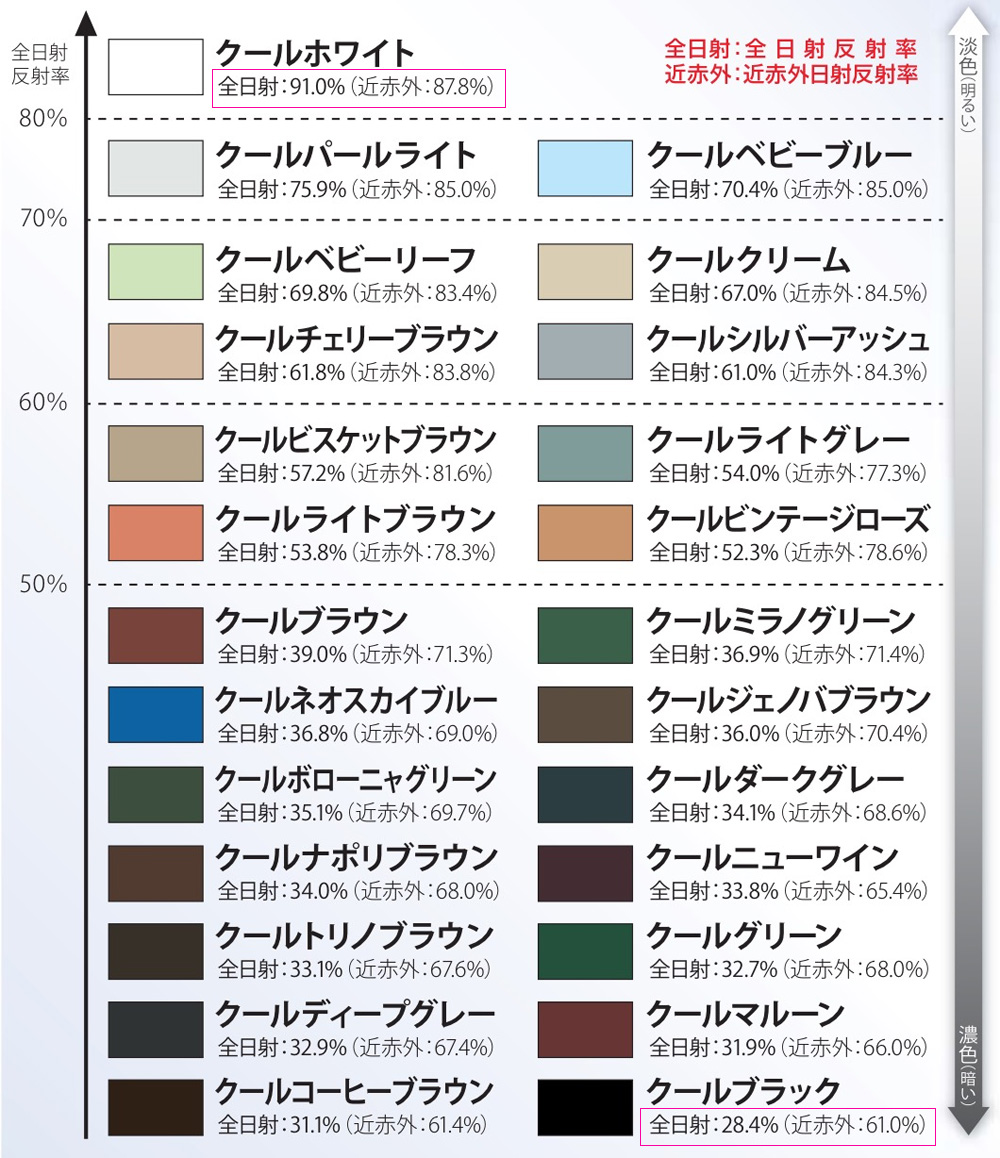Click the クールクリーム cream swatch
This screenshot has width=1000, height=1158.
click(x=585, y=271)
